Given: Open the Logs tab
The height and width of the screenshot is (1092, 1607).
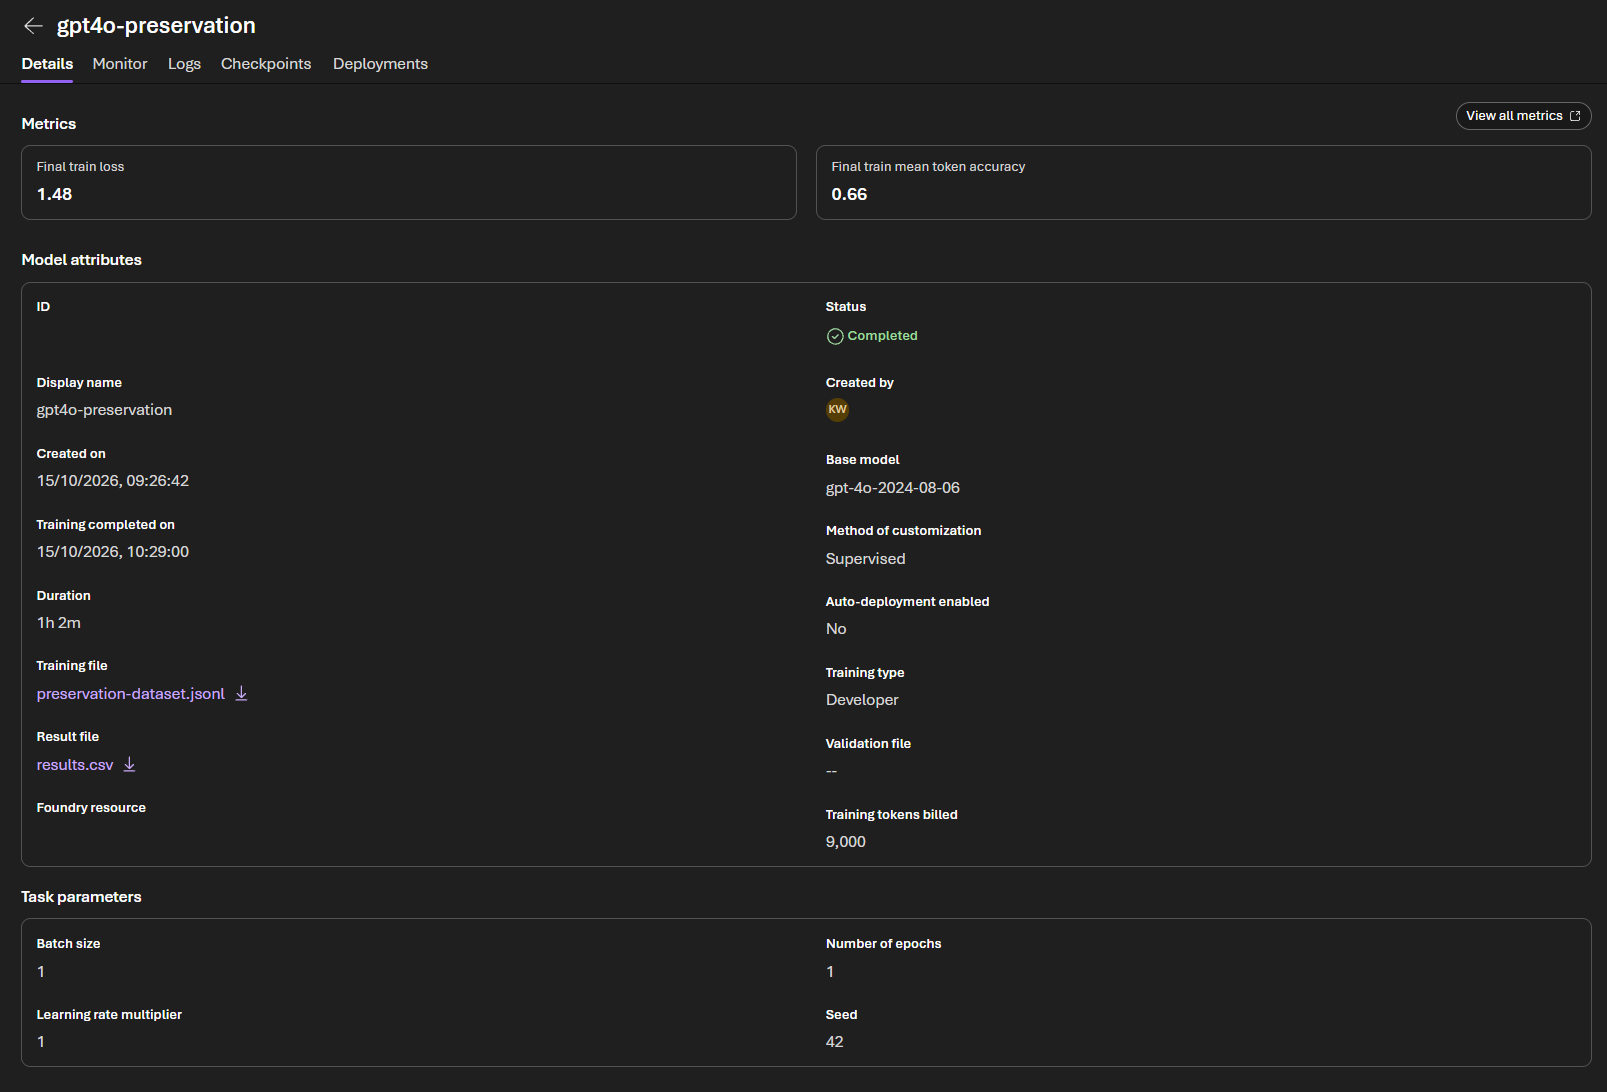Looking at the screenshot, I should [184, 64].
